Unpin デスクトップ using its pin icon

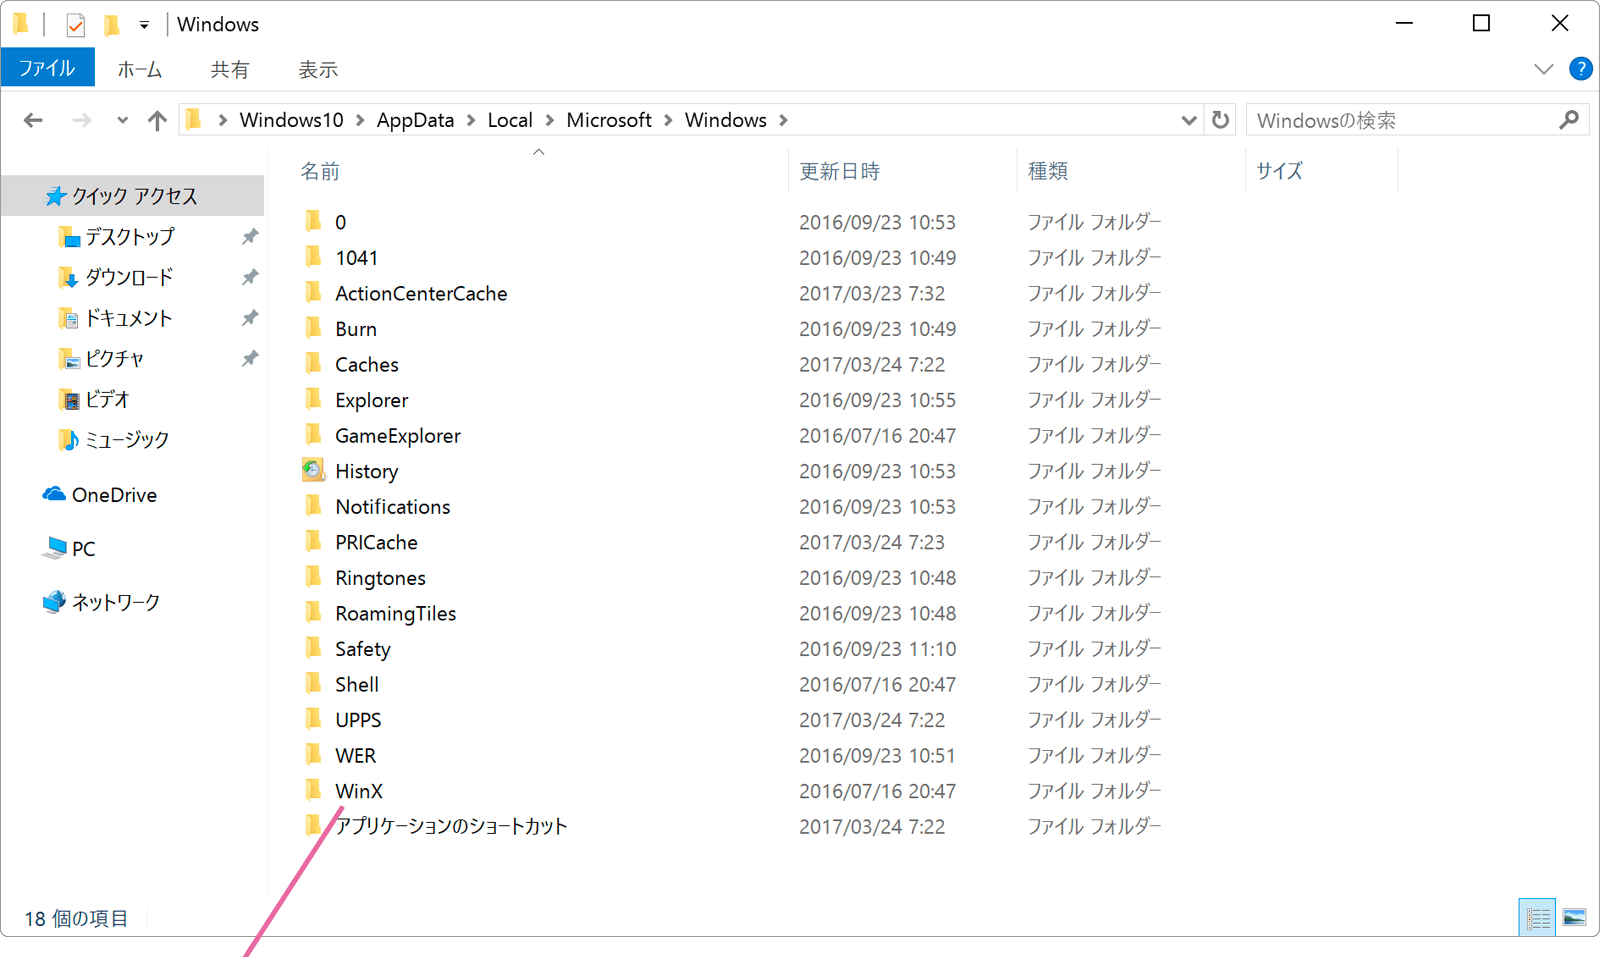click(250, 237)
